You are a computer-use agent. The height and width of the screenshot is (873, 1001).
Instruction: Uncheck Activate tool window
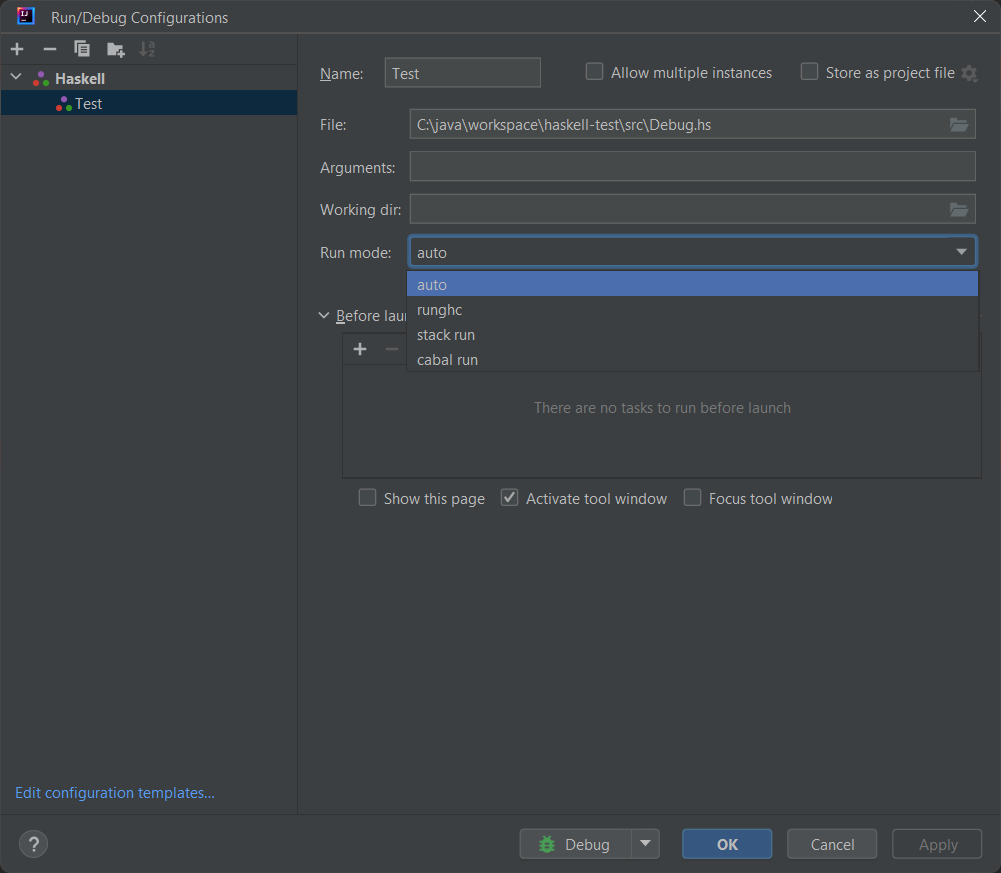(509, 497)
